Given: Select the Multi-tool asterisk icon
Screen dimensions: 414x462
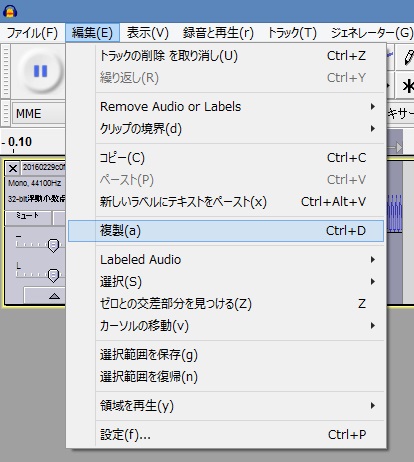Looking at the screenshot, I should [x=407, y=86].
